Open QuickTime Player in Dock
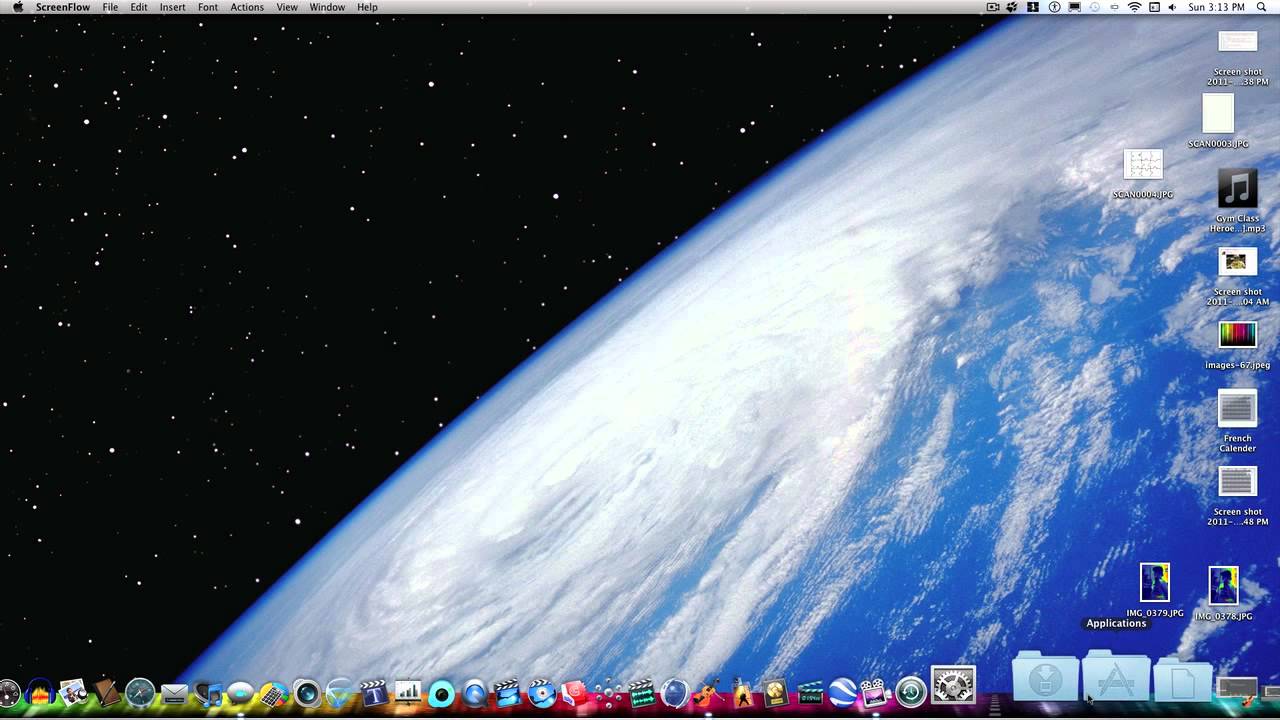 474,693
